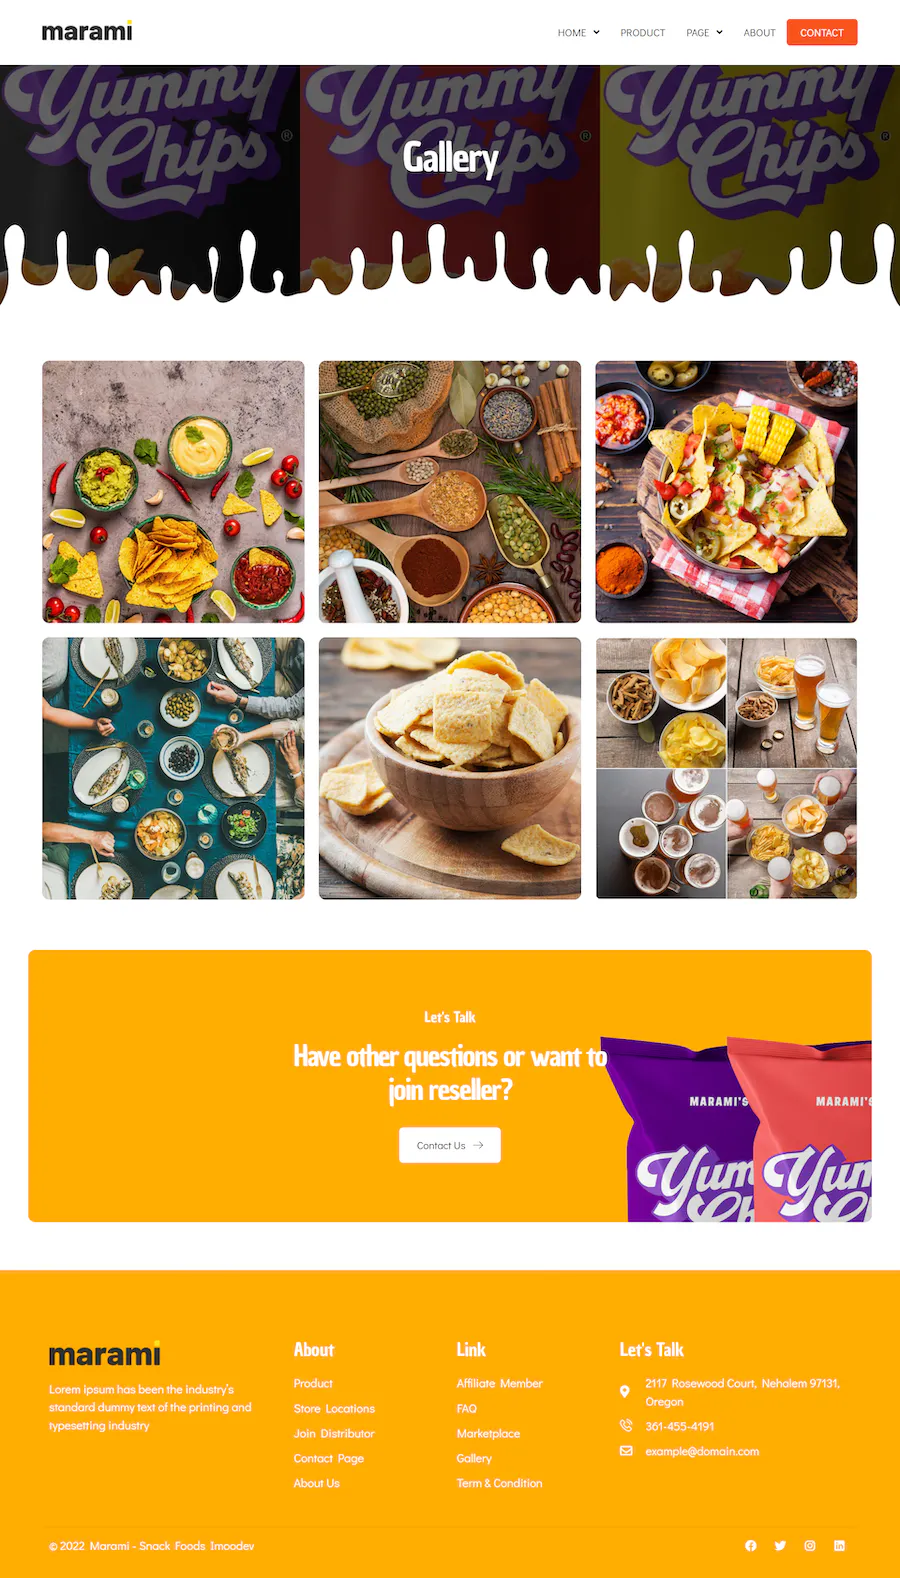Viewport: 900px width, 1578px height.
Task: Click the marami logo in header
Action: 87,31
